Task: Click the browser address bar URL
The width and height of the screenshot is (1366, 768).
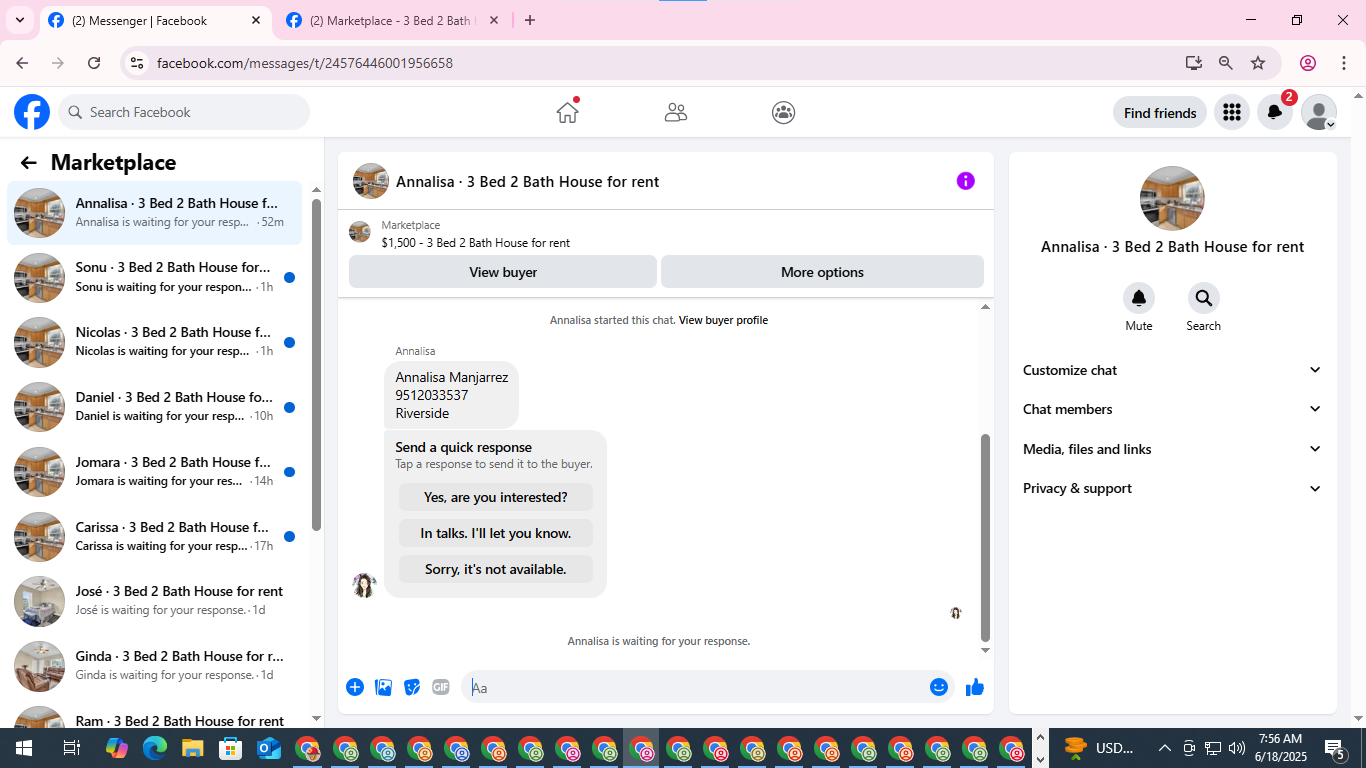Action: tap(305, 63)
